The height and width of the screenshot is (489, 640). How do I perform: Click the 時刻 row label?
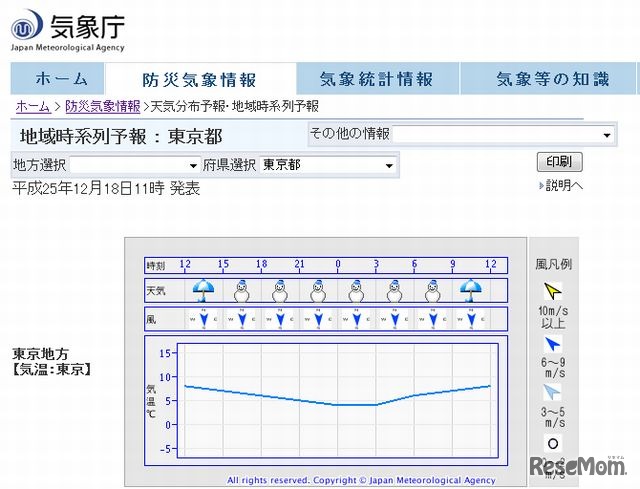click(x=156, y=266)
